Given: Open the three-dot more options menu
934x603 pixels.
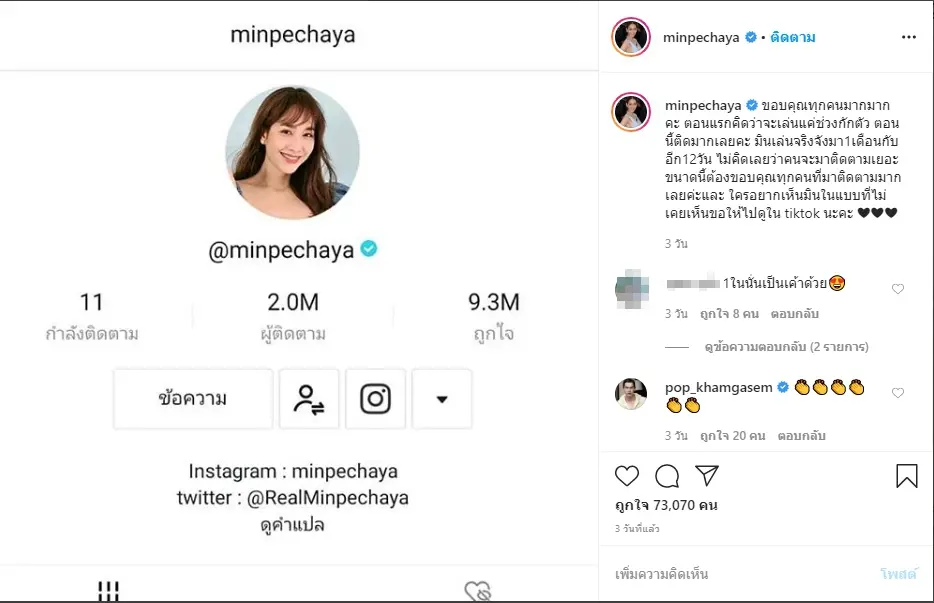Looking at the screenshot, I should (x=908, y=37).
